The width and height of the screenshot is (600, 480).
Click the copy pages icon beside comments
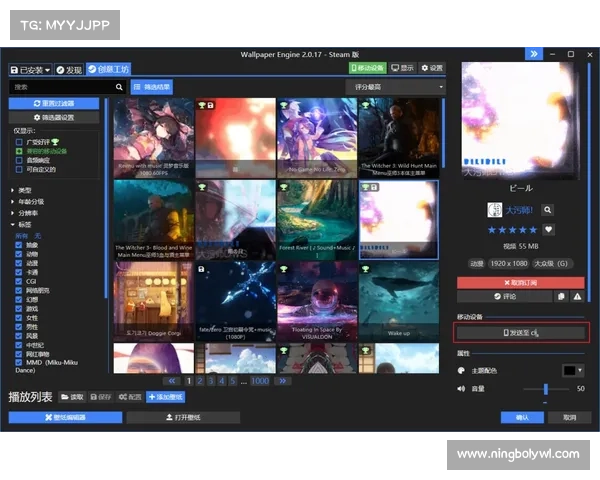click(x=561, y=296)
